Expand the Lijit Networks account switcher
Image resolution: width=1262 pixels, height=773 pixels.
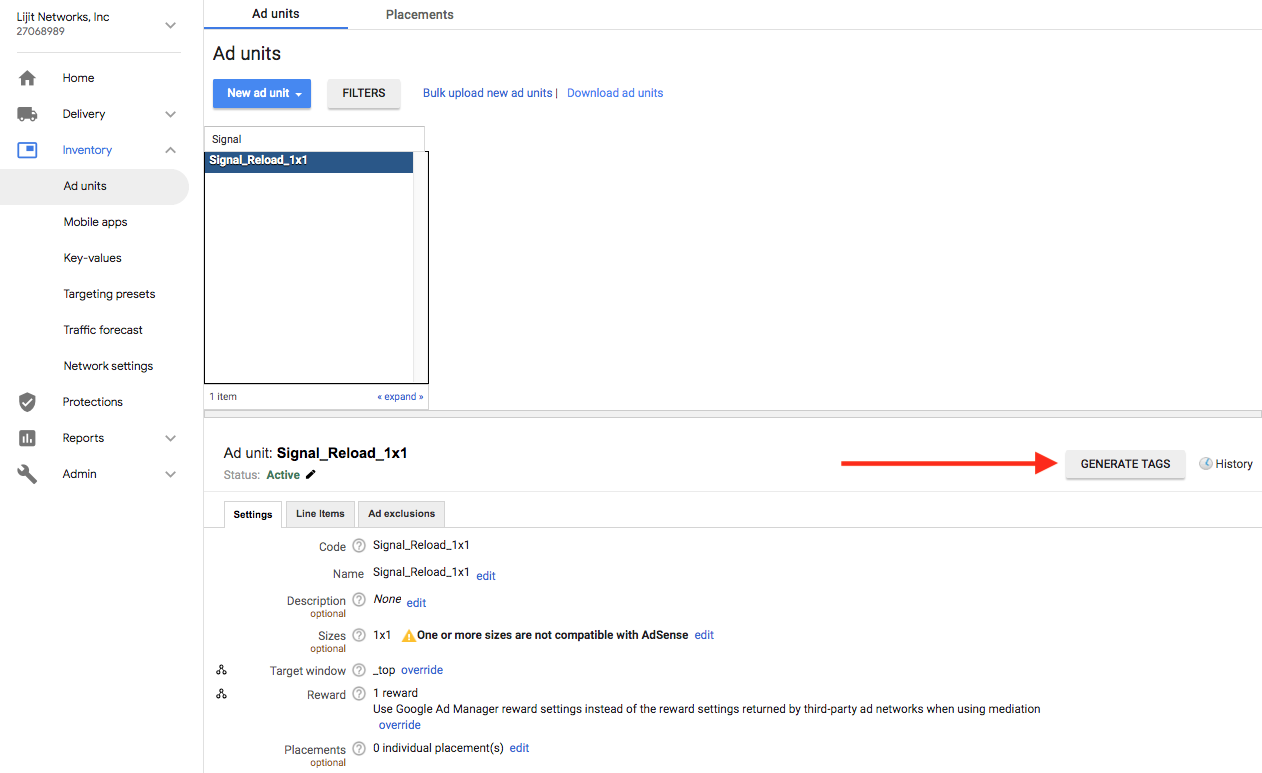click(x=170, y=25)
